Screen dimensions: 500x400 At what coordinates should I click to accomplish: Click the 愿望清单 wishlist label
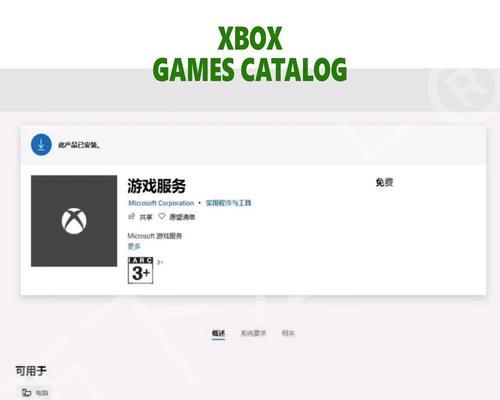coord(182,217)
